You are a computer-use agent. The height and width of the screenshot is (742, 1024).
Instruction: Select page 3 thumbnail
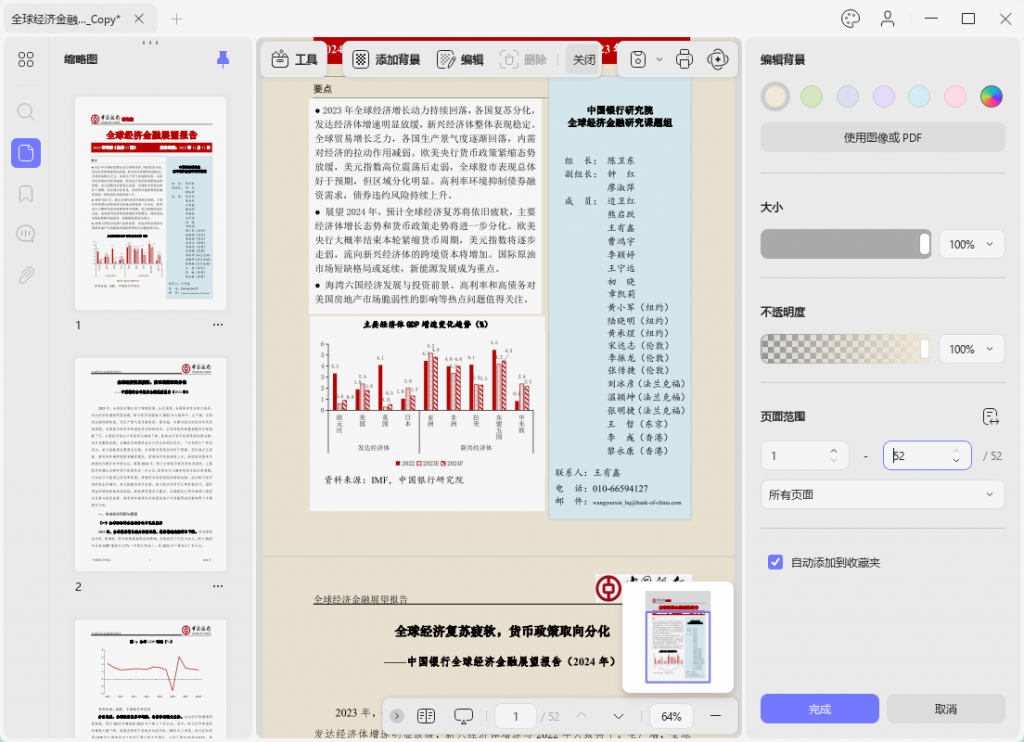point(150,679)
